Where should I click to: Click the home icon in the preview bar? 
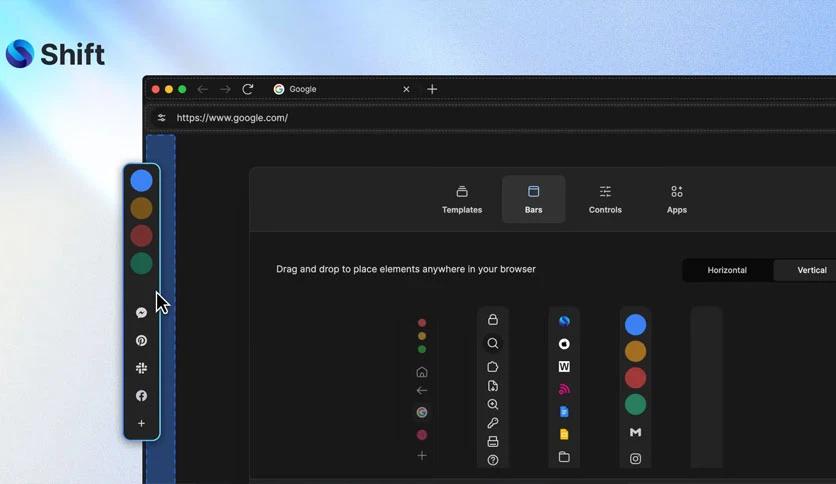(422, 372)
